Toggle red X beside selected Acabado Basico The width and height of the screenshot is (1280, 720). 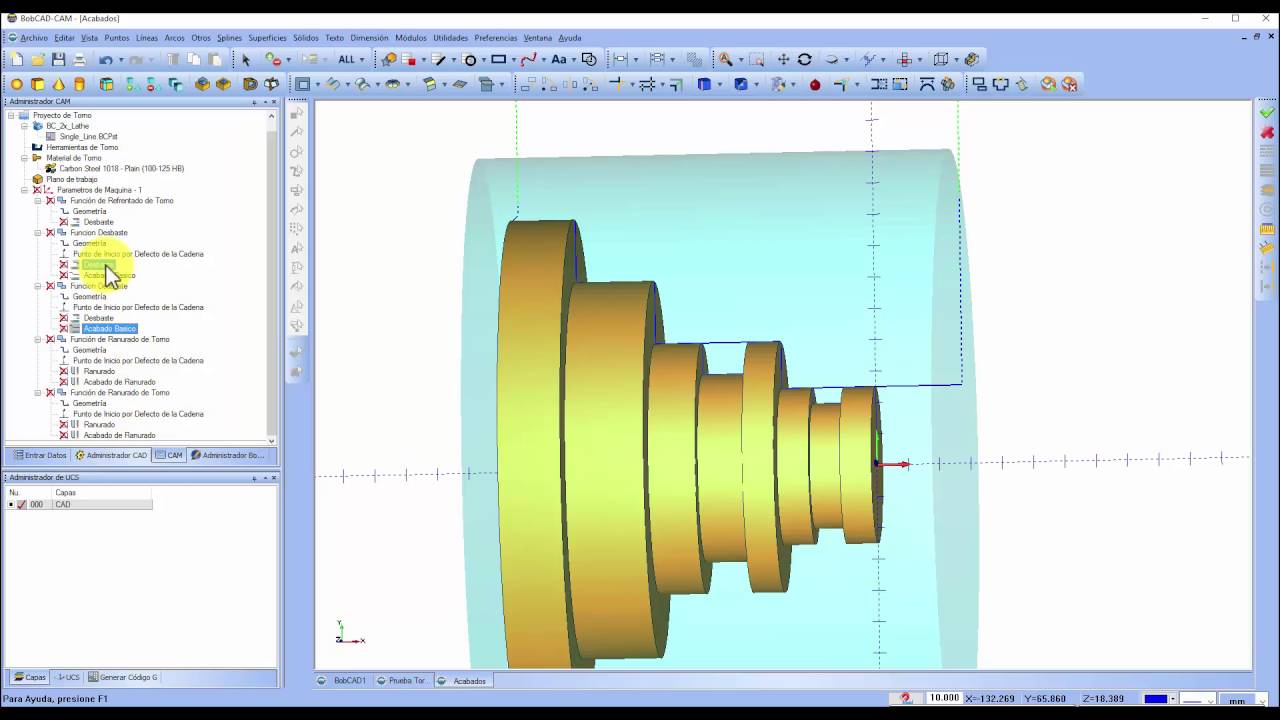click(x=64, y=329)
